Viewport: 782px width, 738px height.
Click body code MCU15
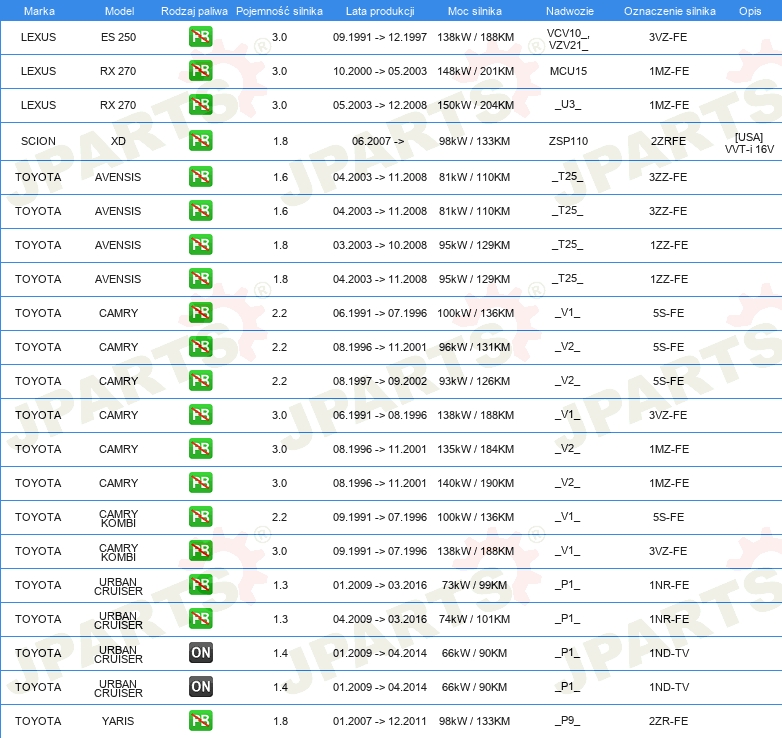[568, 71]
